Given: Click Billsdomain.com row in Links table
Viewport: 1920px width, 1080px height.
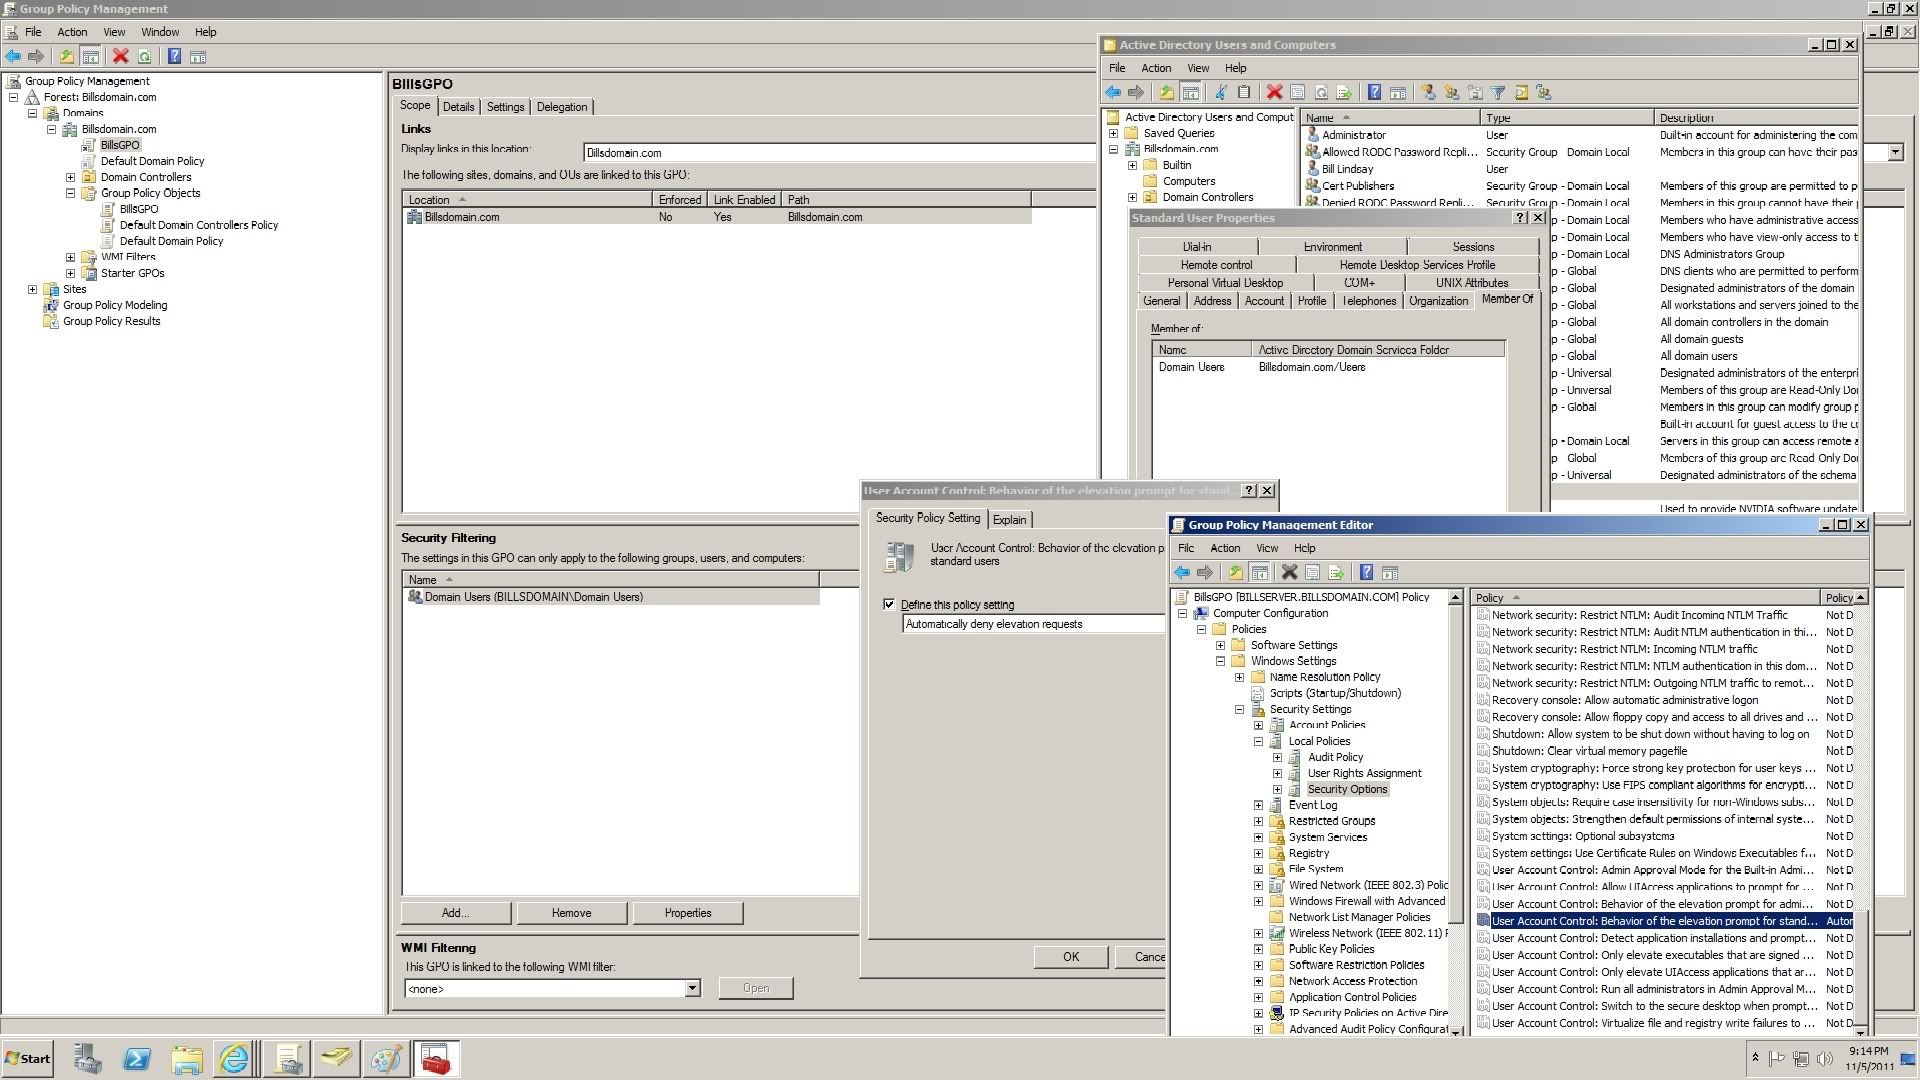Looking at the screenshot, I should point(717,217).
